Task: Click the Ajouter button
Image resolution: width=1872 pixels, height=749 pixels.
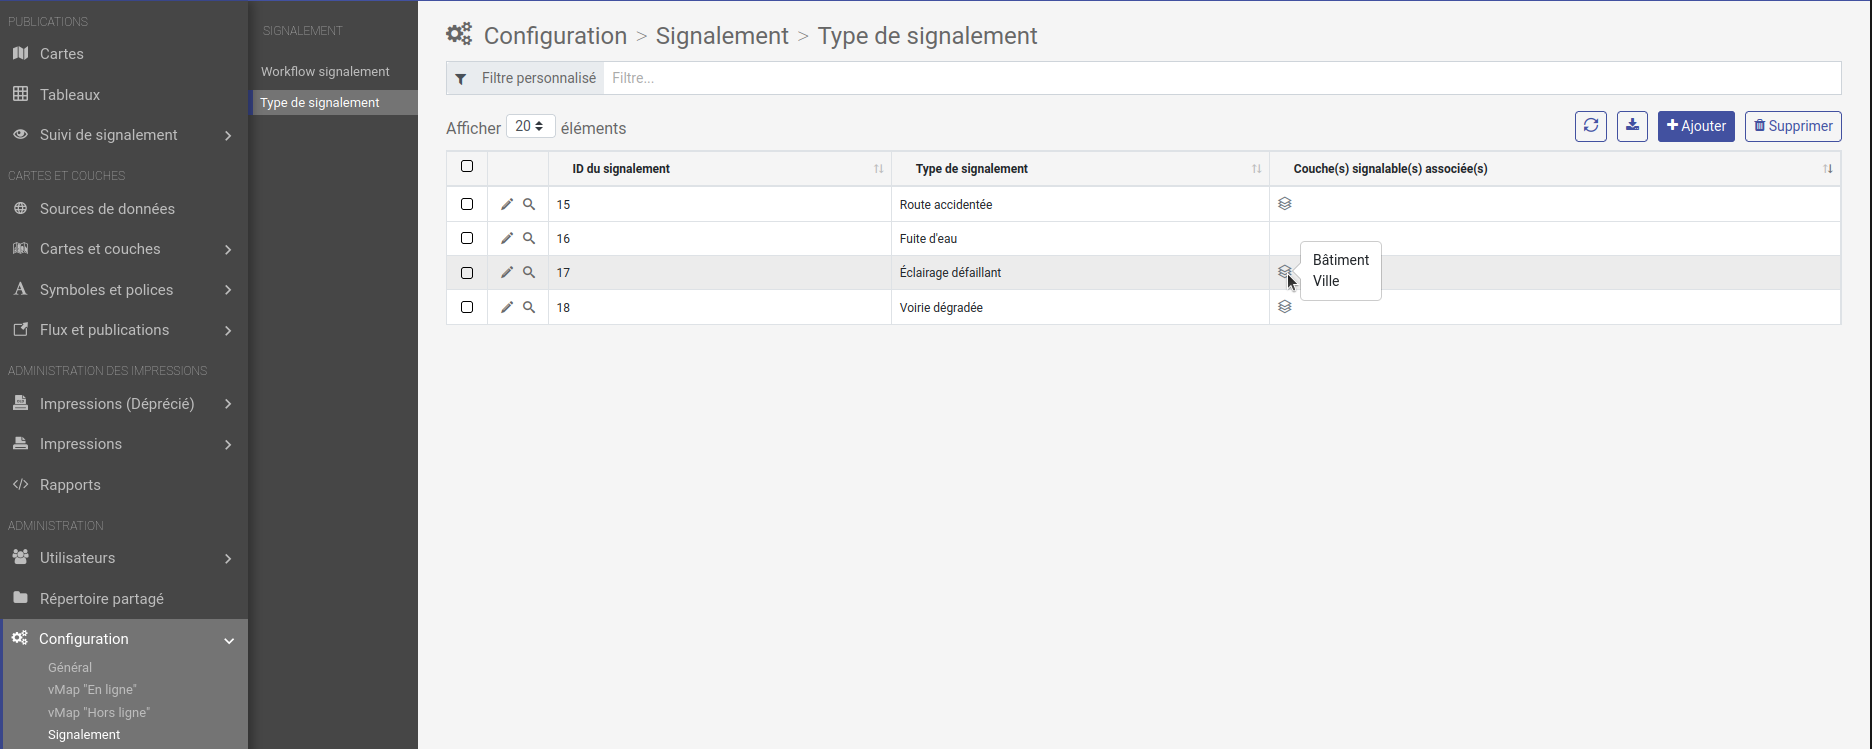Action: pyautogui.click(x=1696, y=126)
